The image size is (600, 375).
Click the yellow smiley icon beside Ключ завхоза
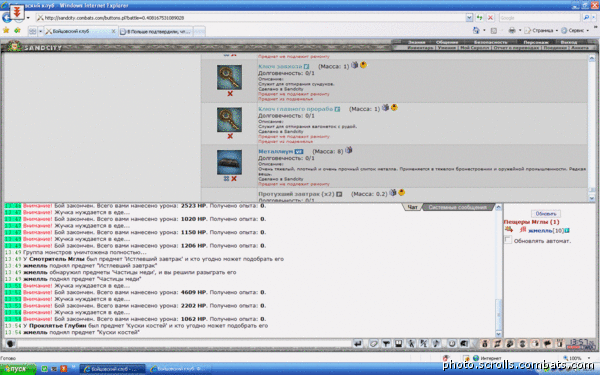pos(363,65)
